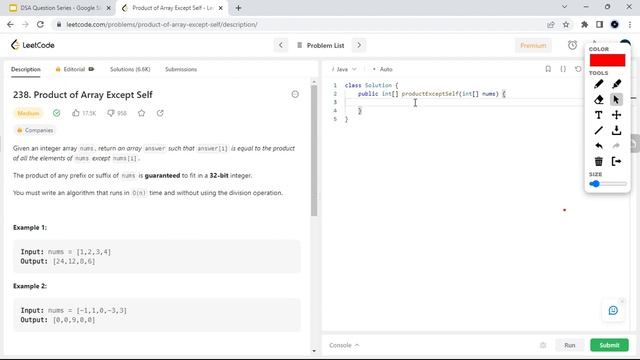Open the tab search chevron
This screenshot has height=360, width=640.
click(x=564, y=7)
